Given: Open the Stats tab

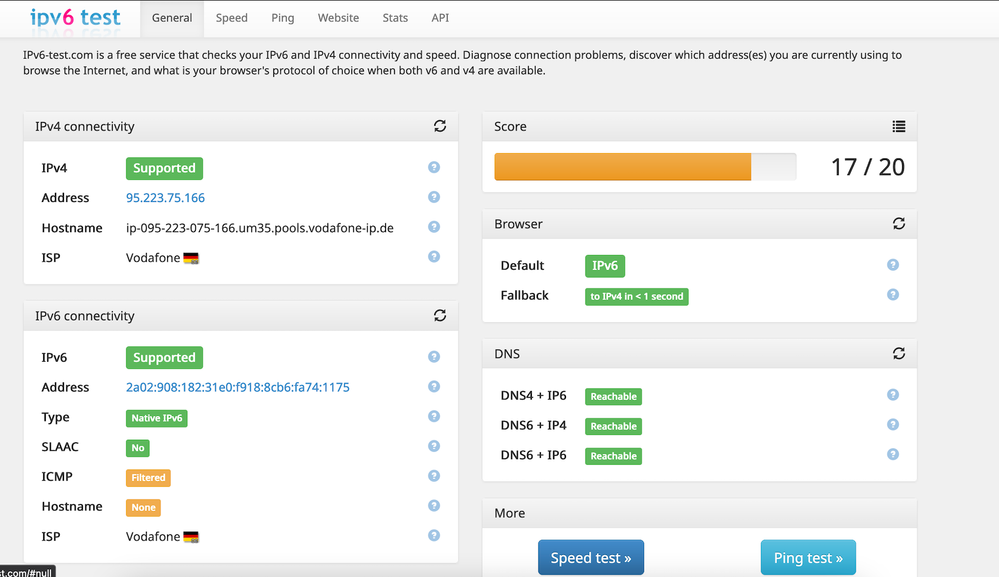Looking at the screenshot, I should point(395,18).
